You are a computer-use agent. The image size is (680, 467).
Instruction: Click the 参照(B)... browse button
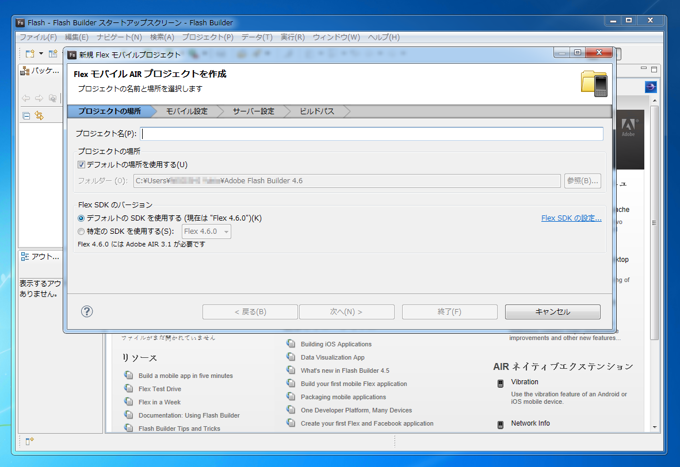pos(582,181)
